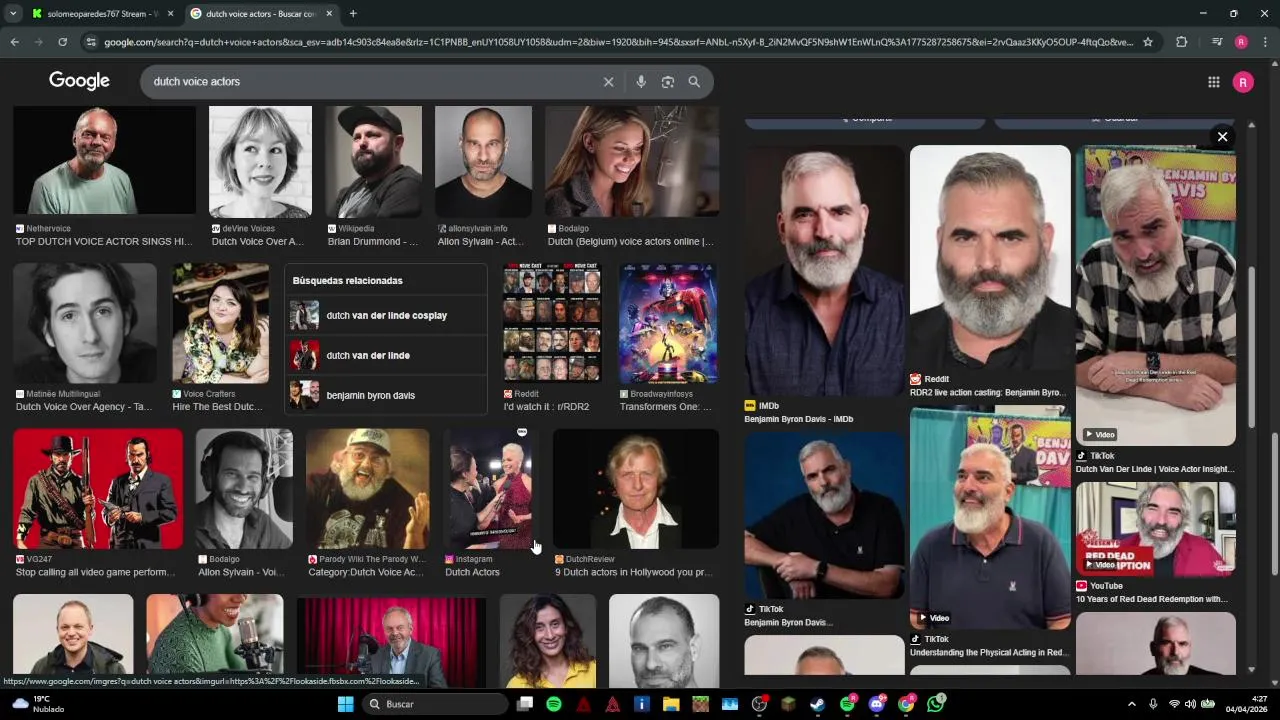Select the dutch voice actors tab
The width and height of the screenshot is (1280, 720).
260,14
